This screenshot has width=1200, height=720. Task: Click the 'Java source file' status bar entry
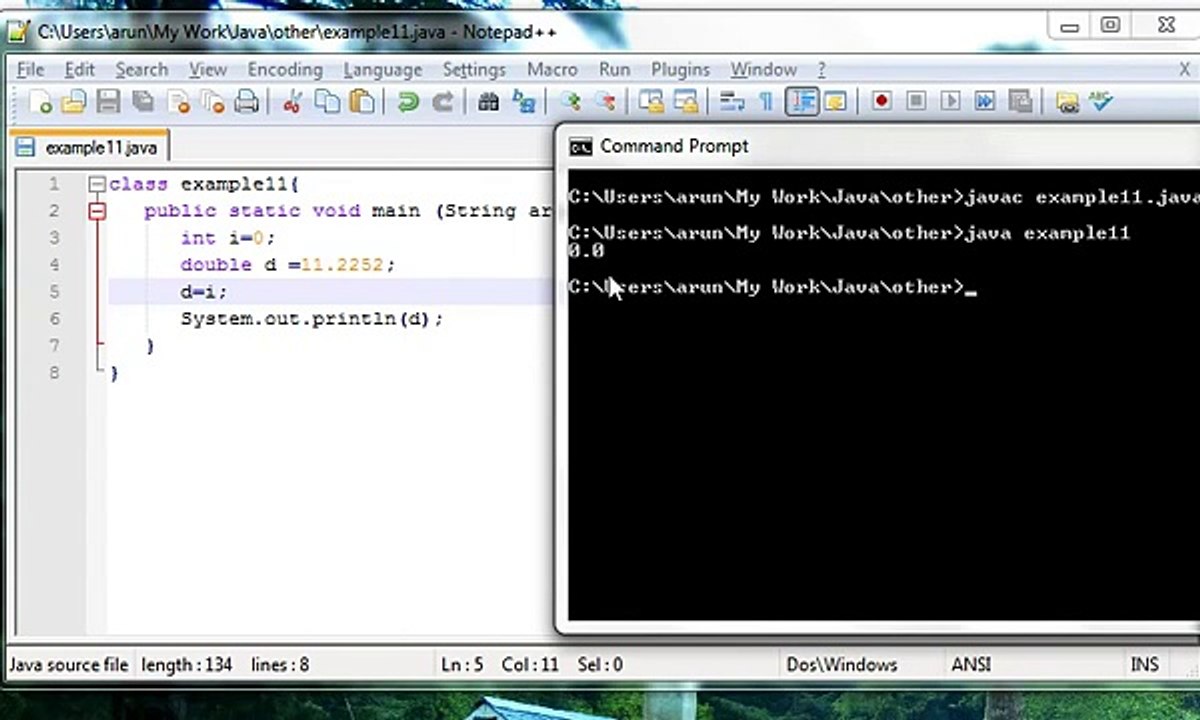coord(69,664)
